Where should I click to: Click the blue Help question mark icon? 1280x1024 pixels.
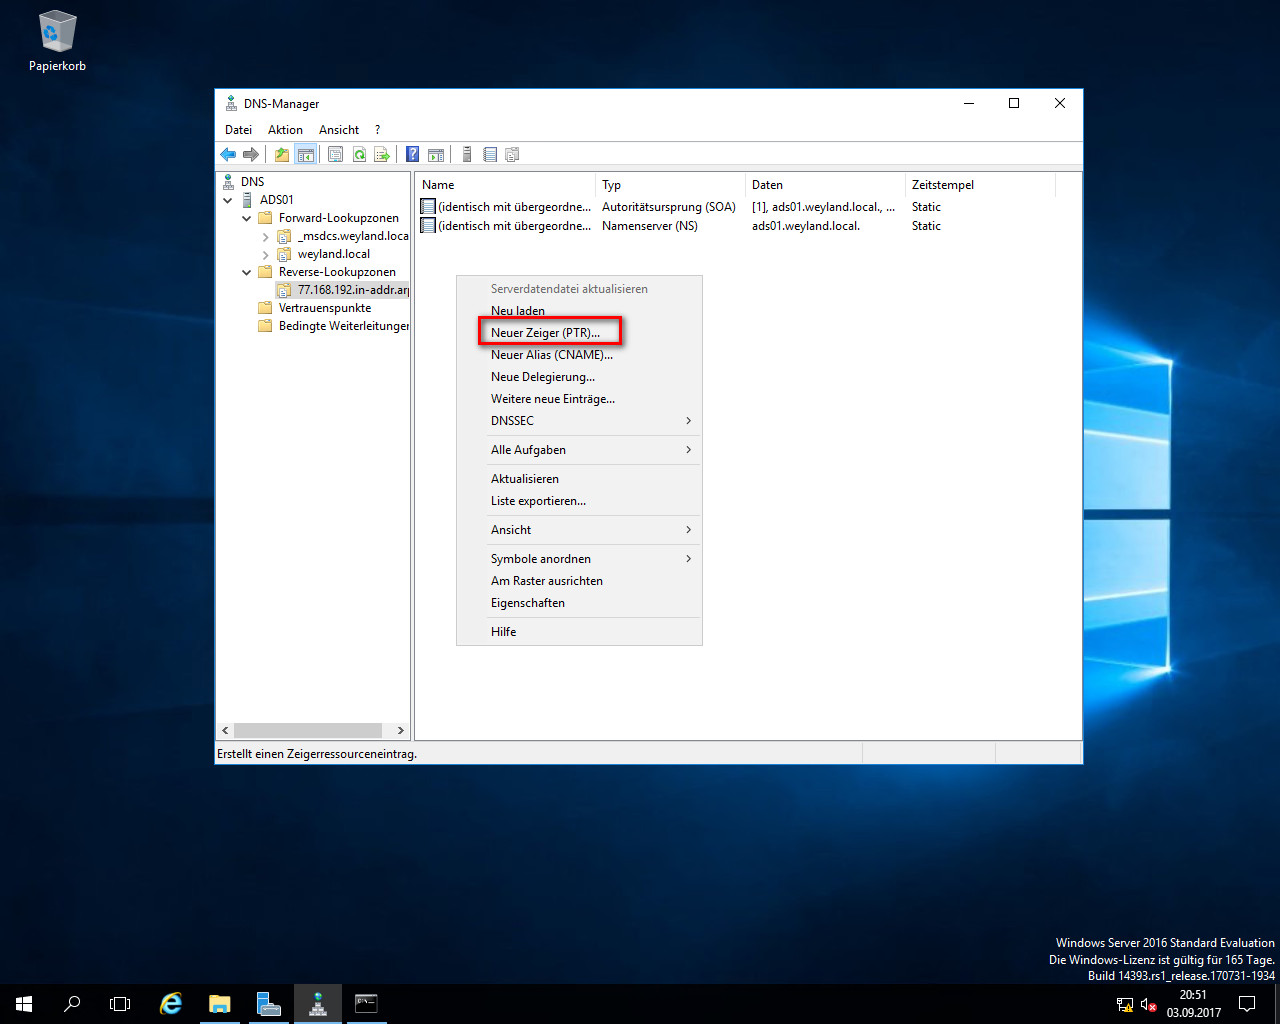point(412,154)
